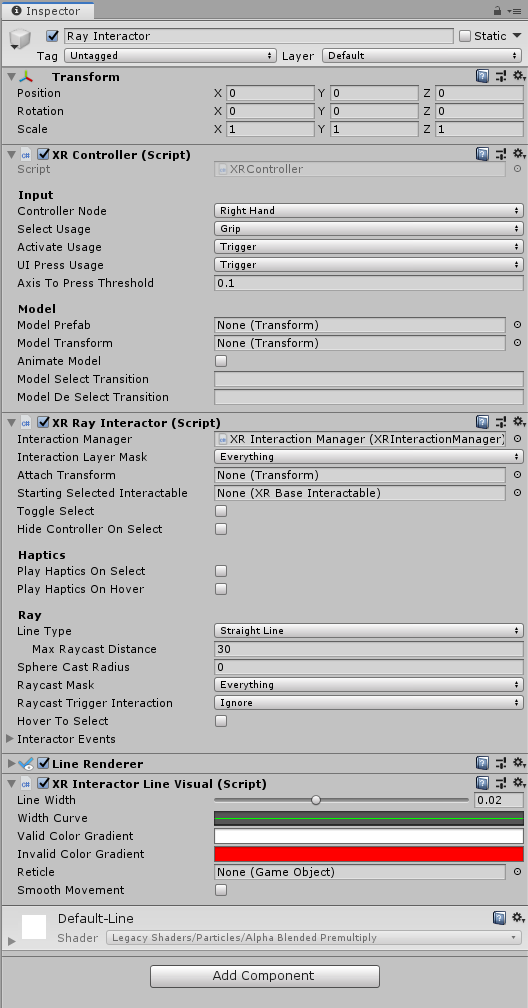This screenshot has height=1008, width=528.
Task: Expand the Line Renderer component foldout
Action: 11,764
